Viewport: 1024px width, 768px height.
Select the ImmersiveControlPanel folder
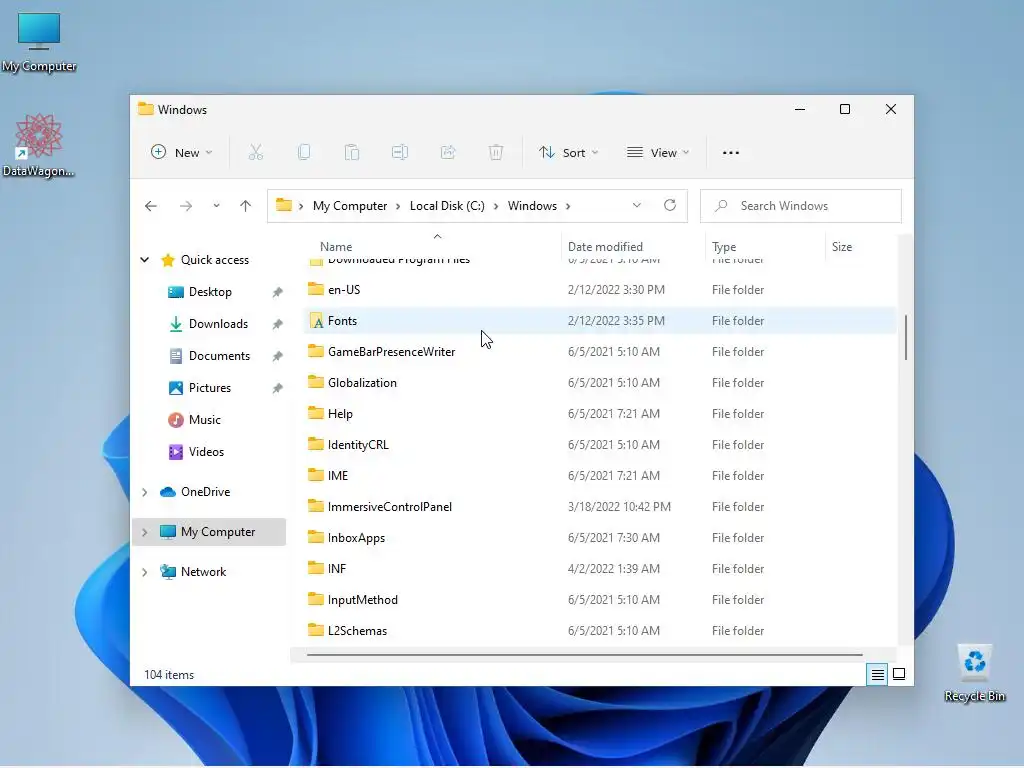600,507
